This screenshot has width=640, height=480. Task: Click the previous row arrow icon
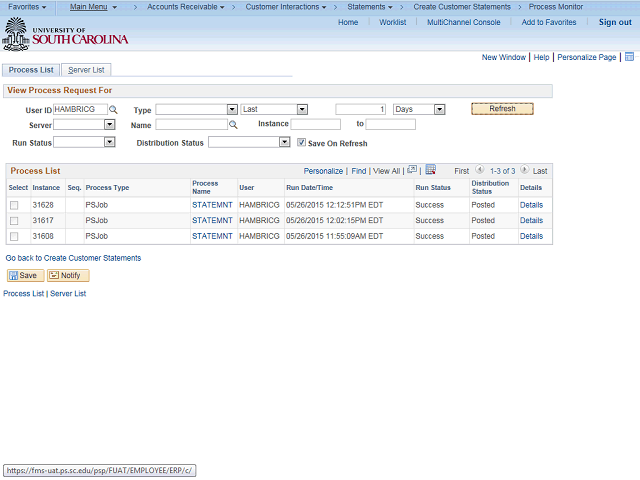(480, 169)
